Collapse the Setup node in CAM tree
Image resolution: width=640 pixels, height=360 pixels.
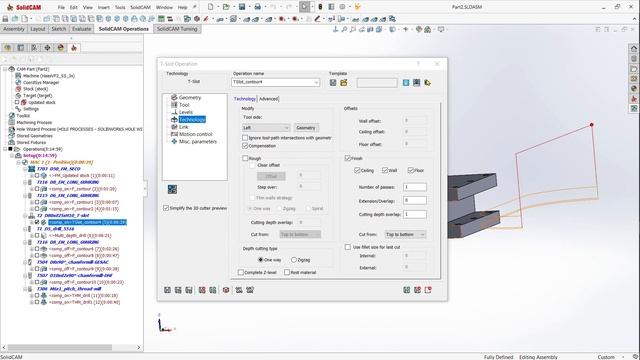[12, 156]
